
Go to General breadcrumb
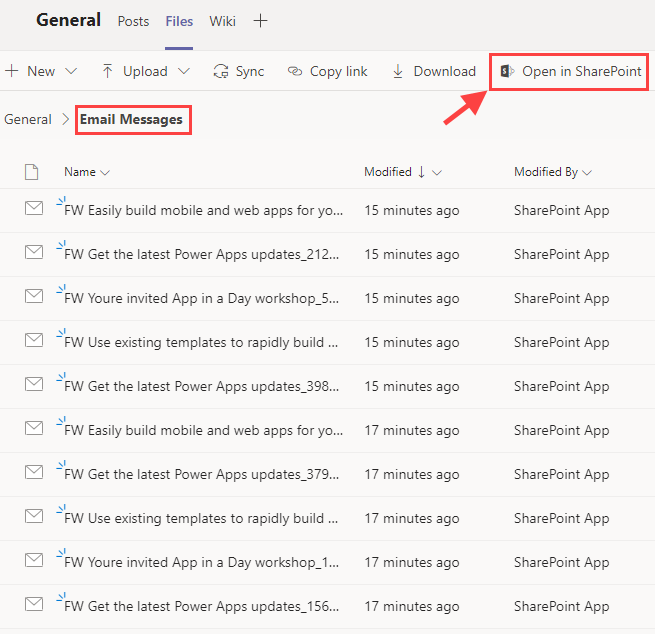point(28,119)
